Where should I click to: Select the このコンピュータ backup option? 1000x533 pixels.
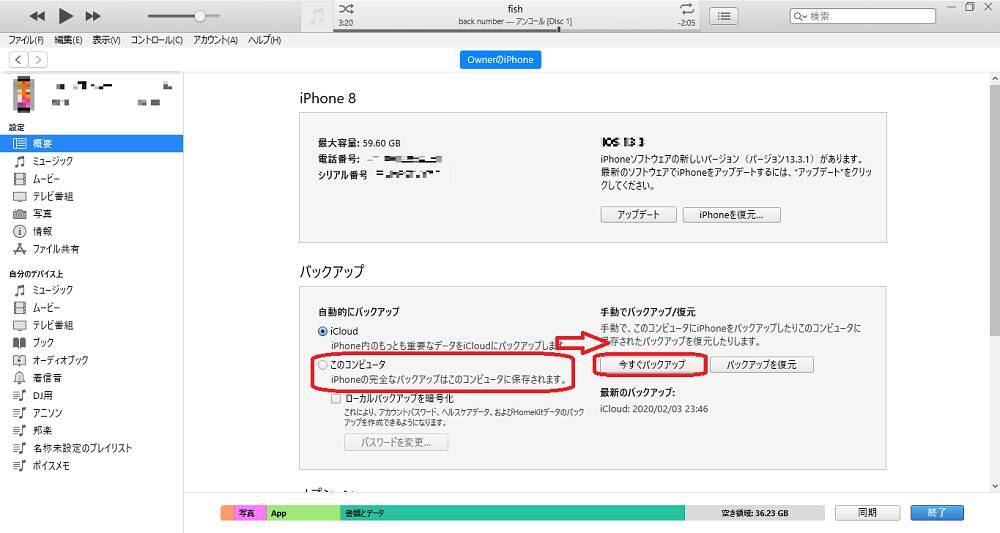click(x=322, y=365)
